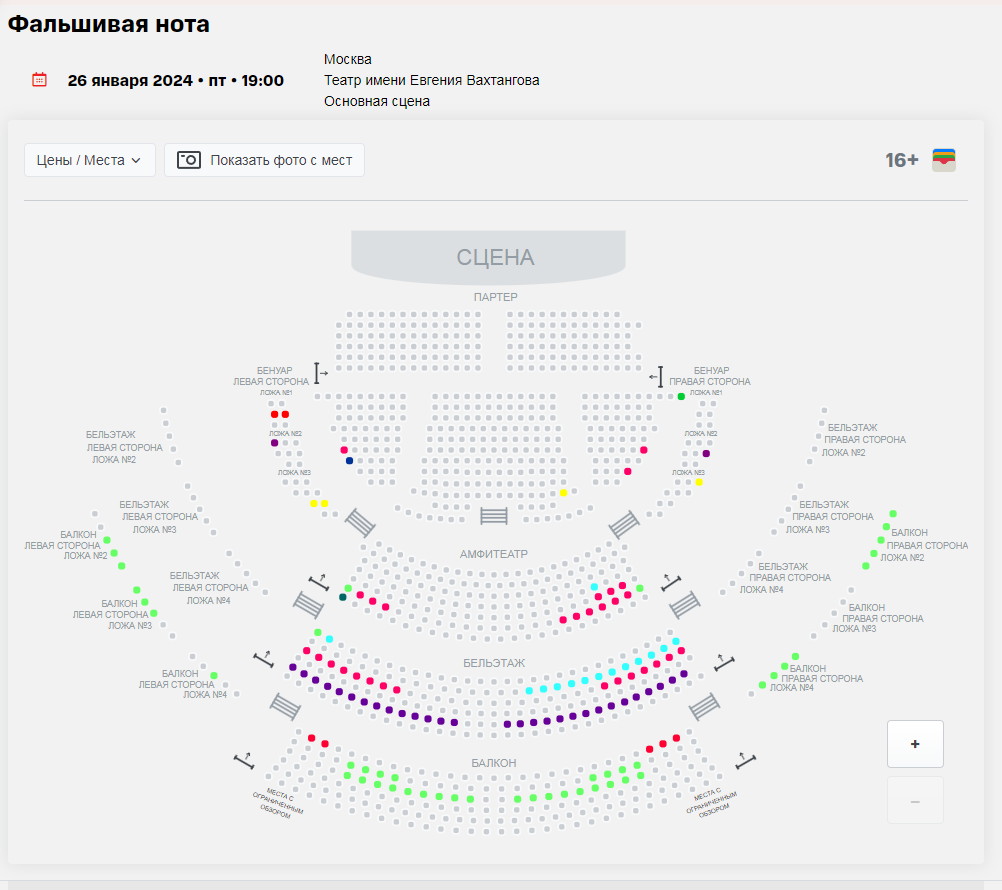Select purple seat in Бенуар правая ложа №2
This screenshot has width=1002, height=890.
pos(706,454)
